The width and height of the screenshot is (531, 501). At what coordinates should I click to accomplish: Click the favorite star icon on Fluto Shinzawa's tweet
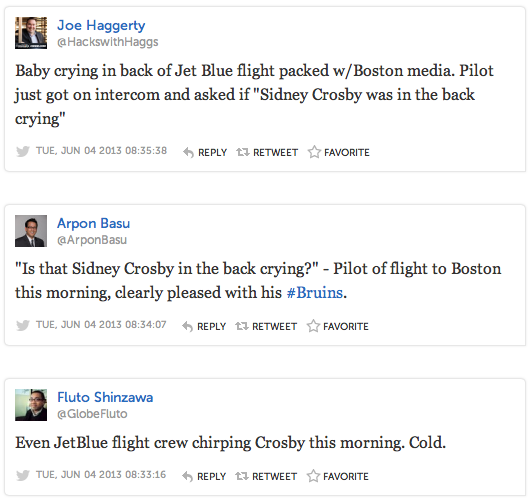pos(313,476)
